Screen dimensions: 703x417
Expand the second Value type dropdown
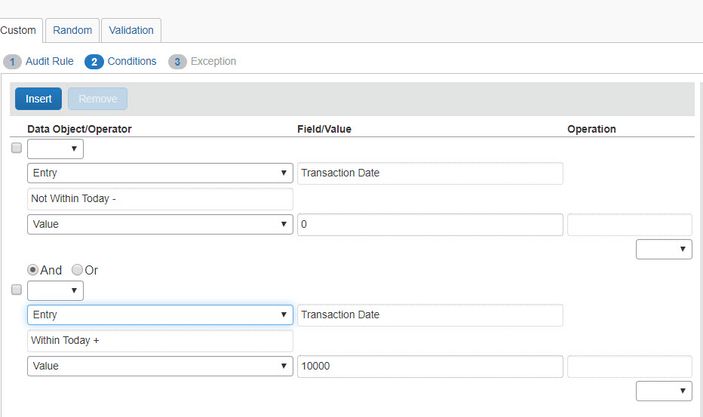(160, 366)
